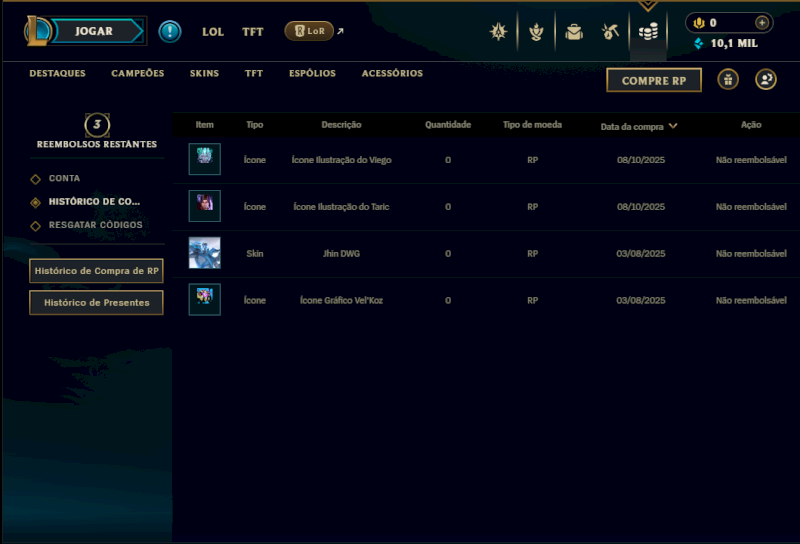Open the Store coins icon
Image resolution: width=800 pixels, height=544 pixels.
click(x=648, y=32)
